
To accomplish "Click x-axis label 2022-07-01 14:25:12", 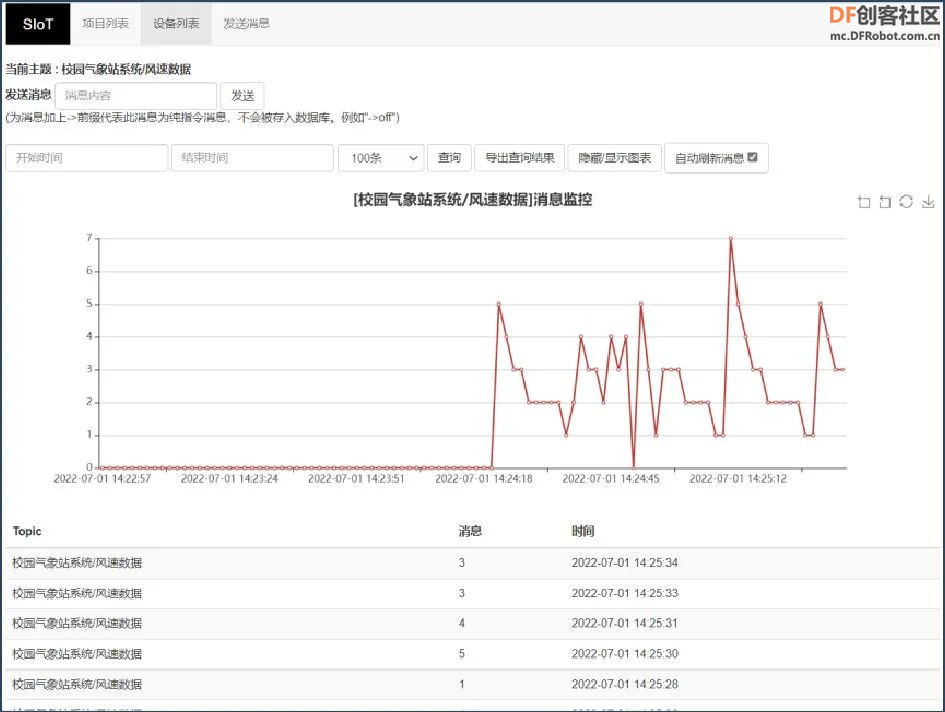I will click(738, 479).
